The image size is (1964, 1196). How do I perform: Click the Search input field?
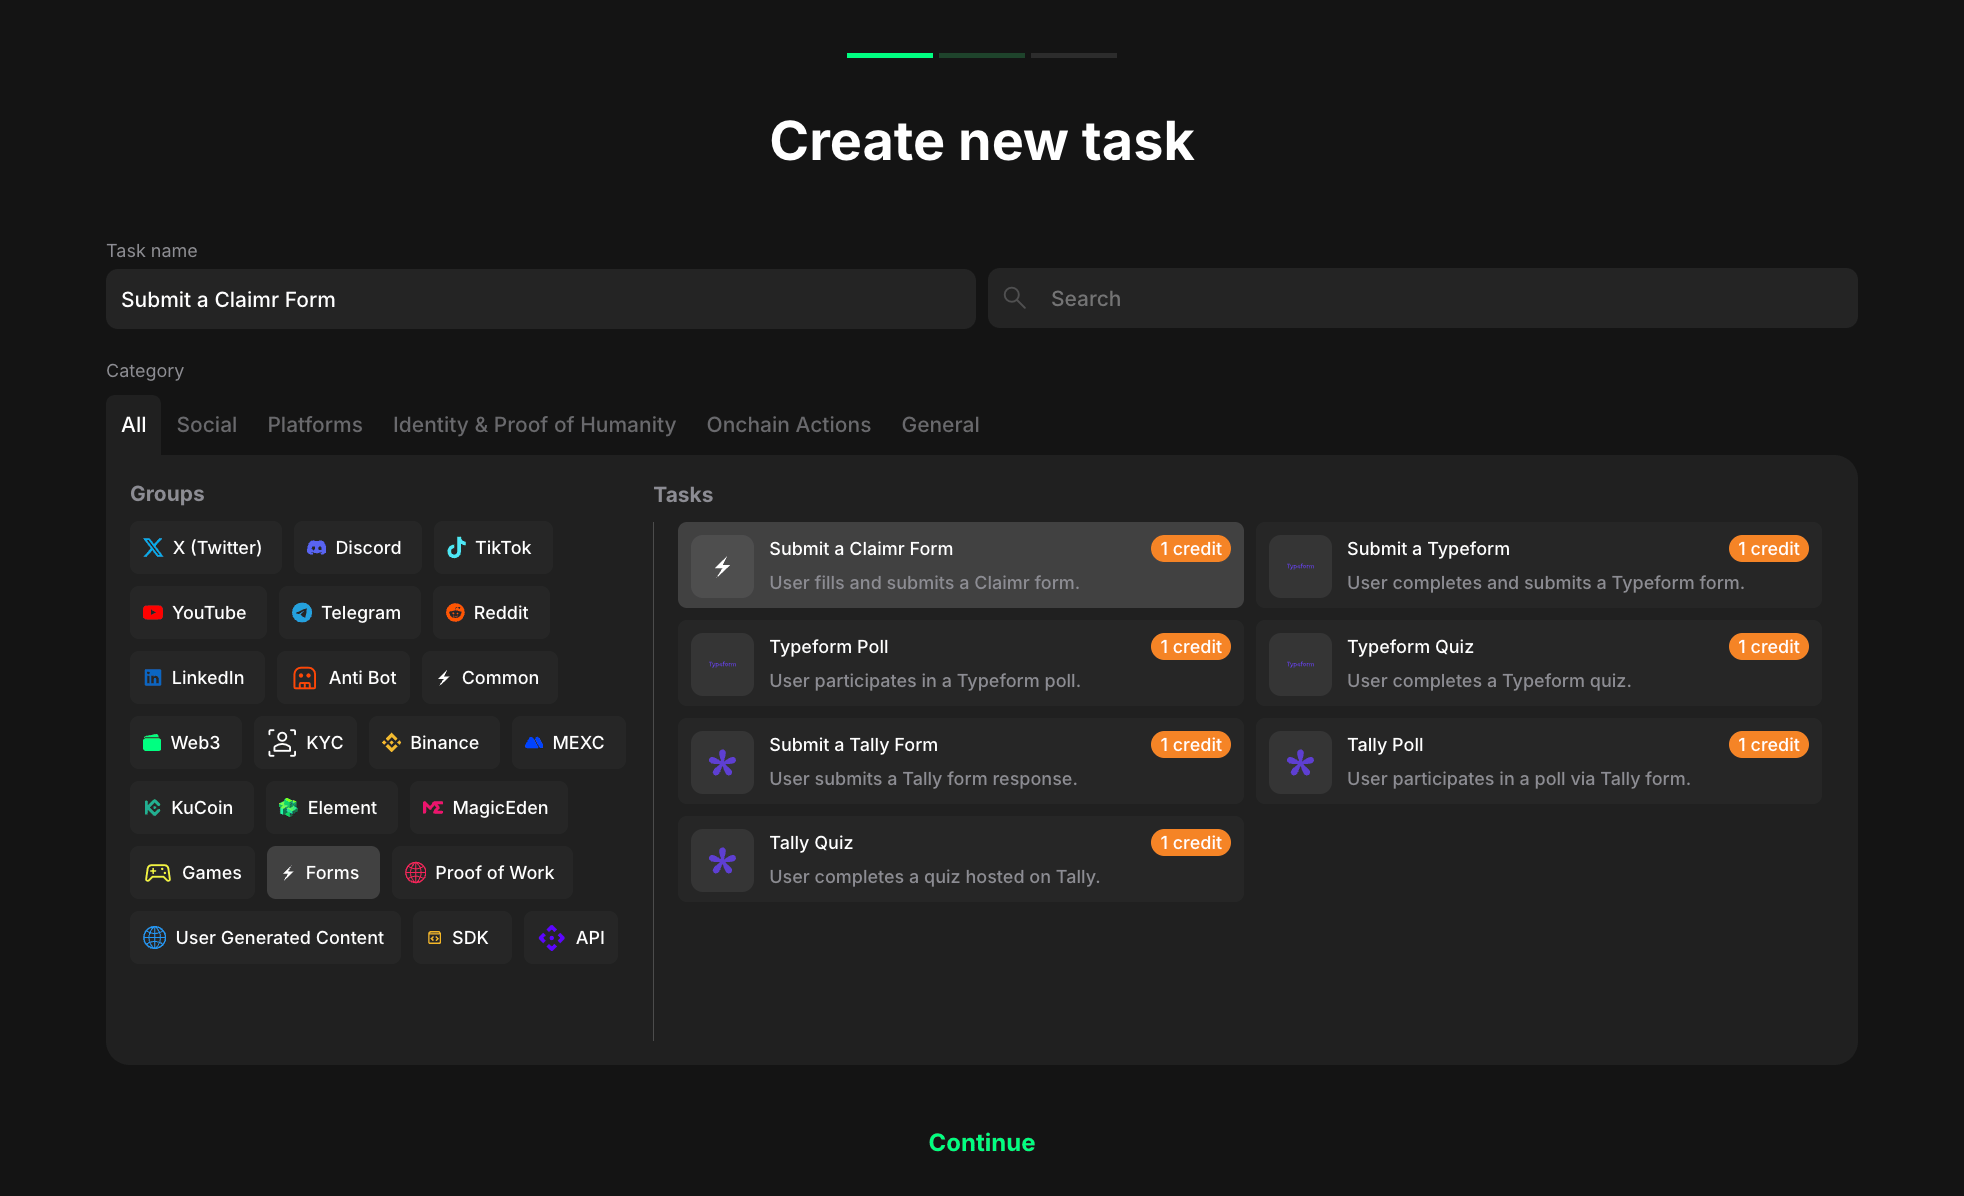(x=1423, y=298)
